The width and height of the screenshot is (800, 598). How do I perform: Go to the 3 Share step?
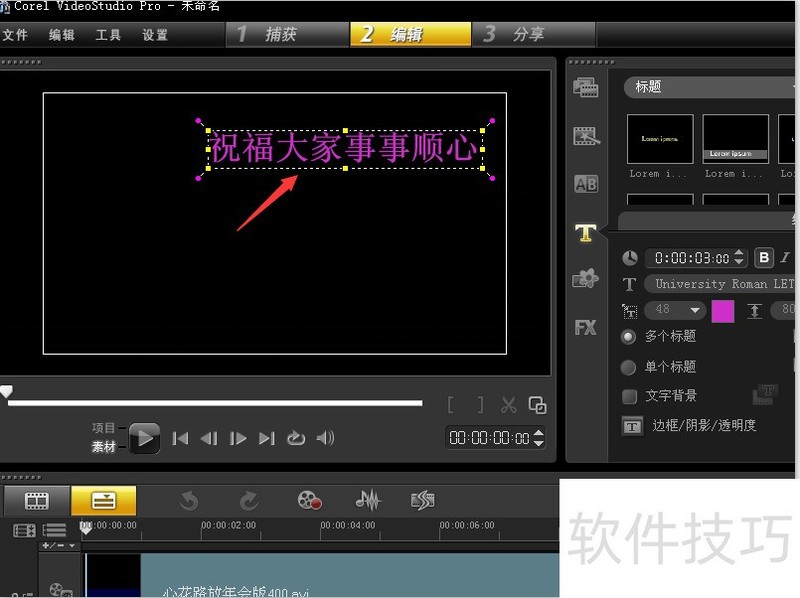click(x=534, y=35)
